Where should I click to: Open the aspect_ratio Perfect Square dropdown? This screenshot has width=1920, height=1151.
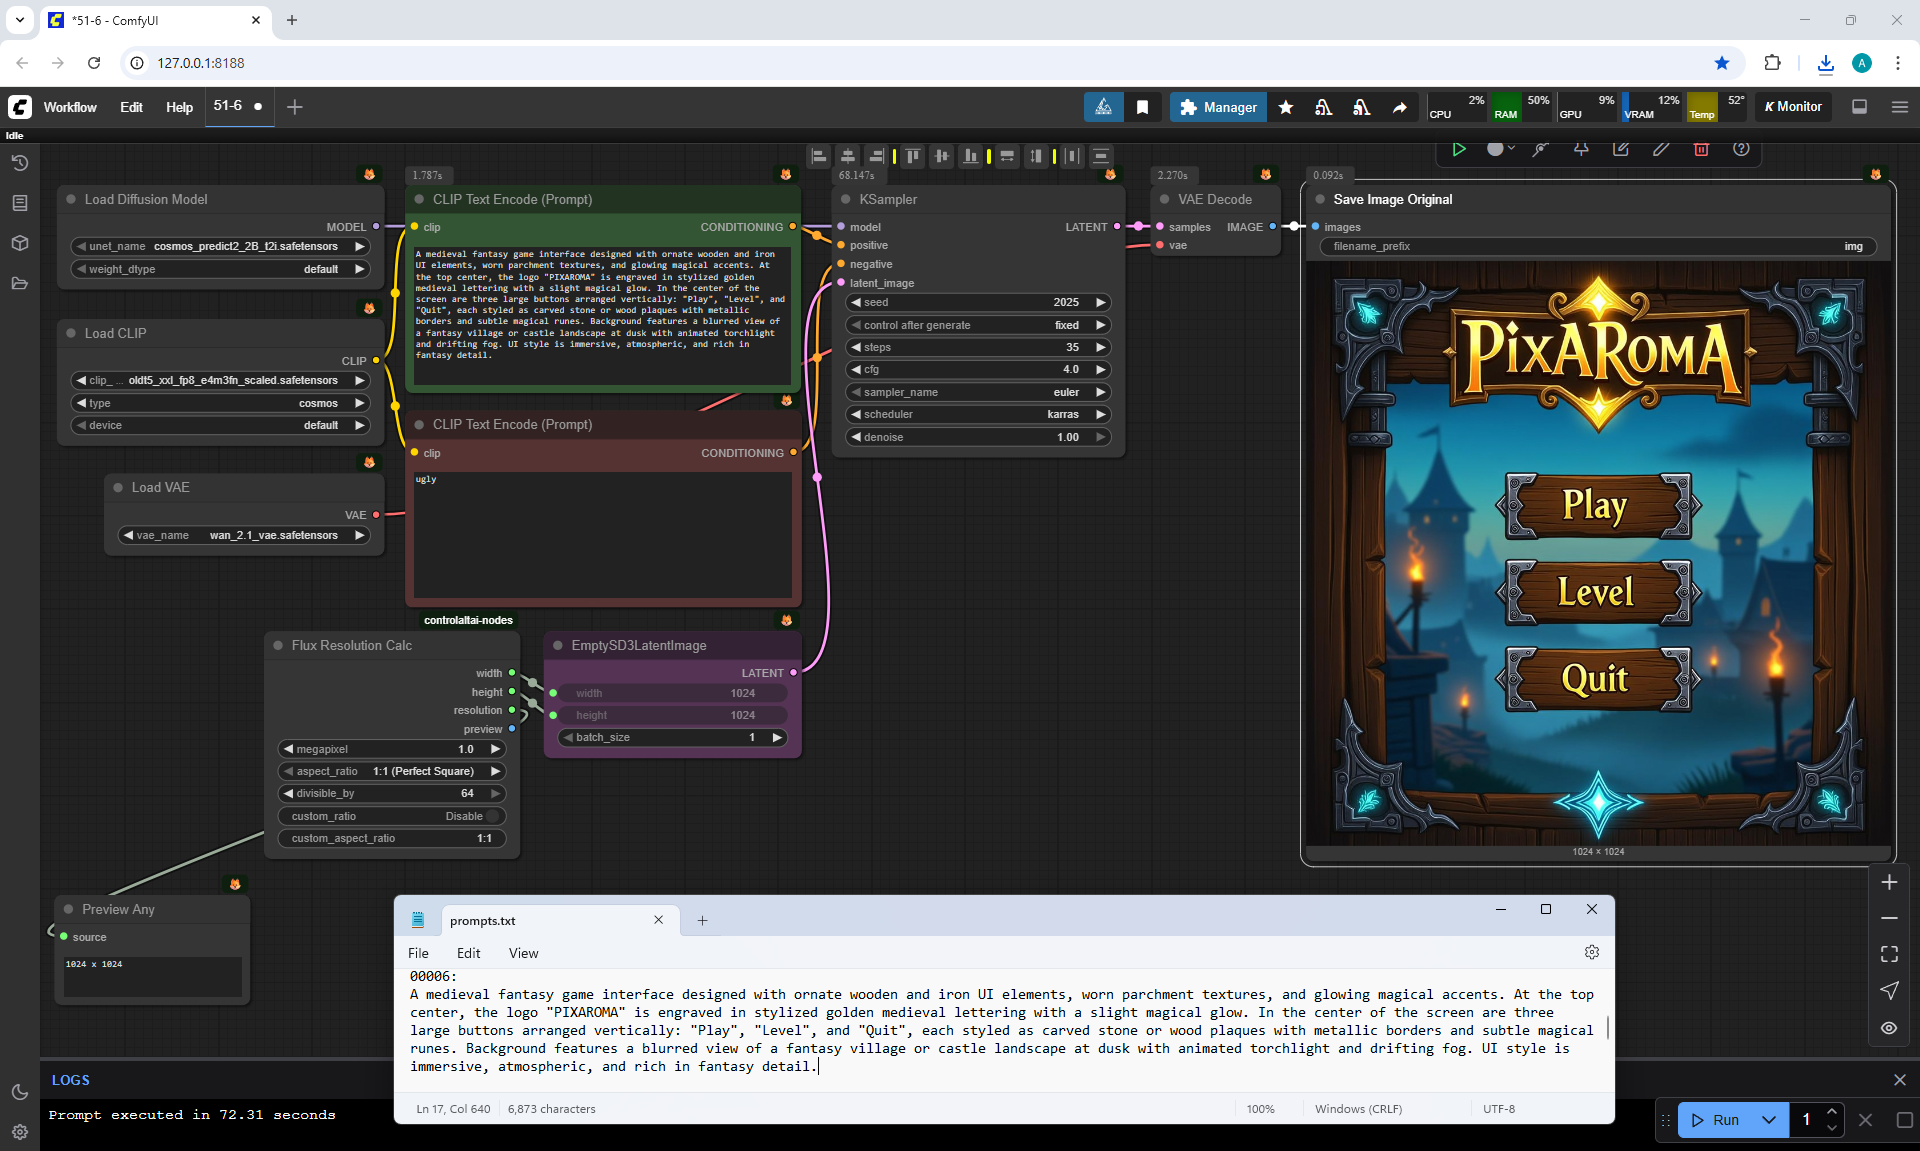[390, 771]
